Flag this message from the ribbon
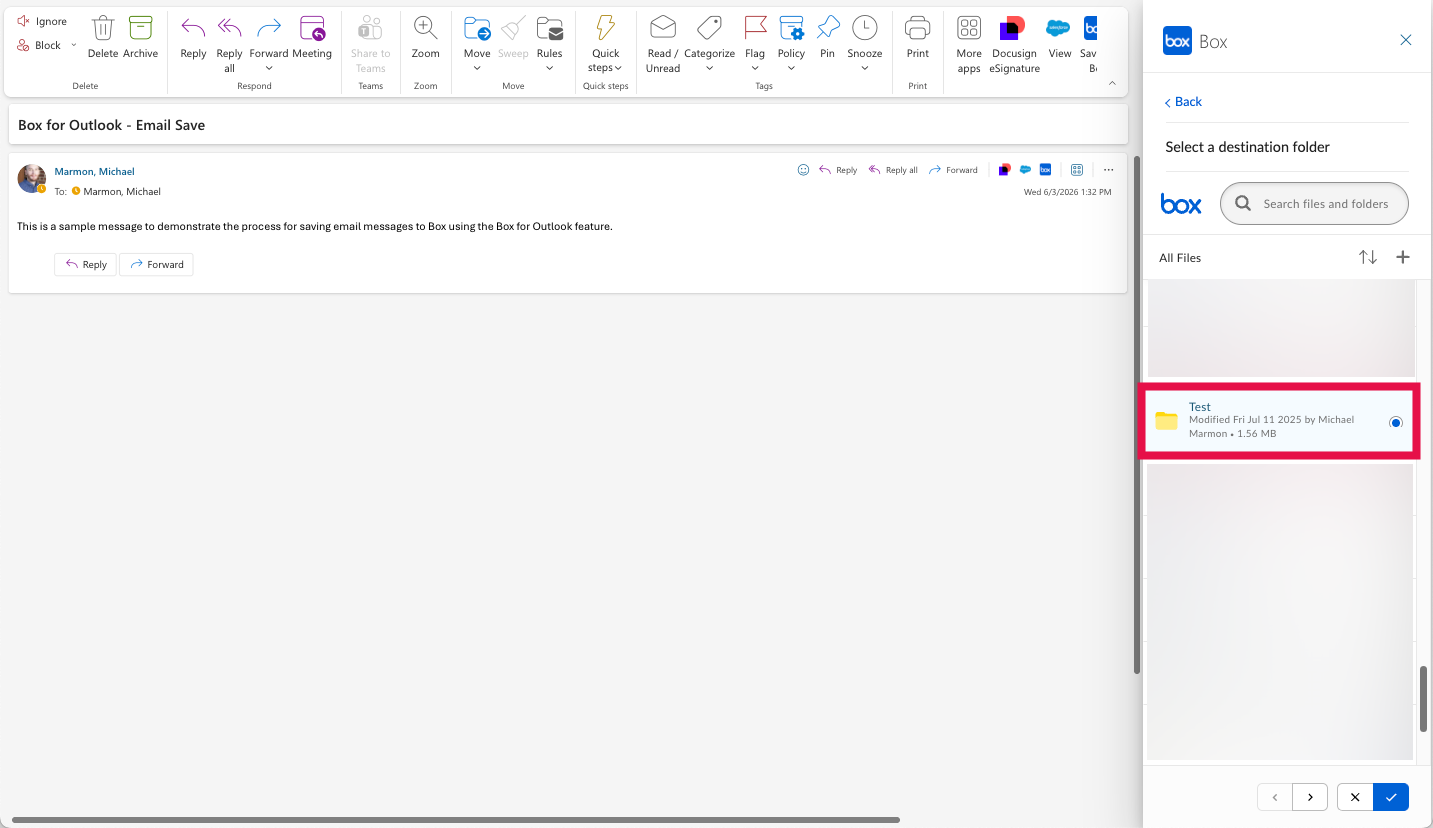 tap(755, 36)
